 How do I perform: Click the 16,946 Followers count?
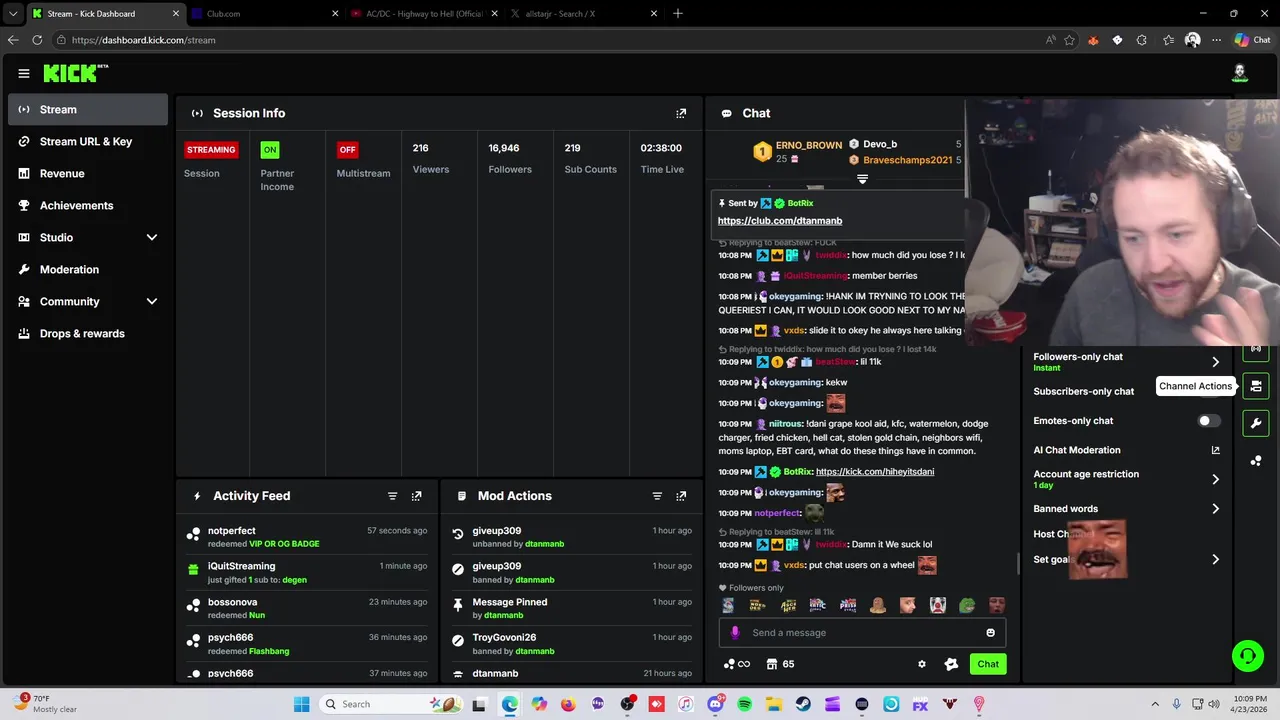[x=504, y=148]
